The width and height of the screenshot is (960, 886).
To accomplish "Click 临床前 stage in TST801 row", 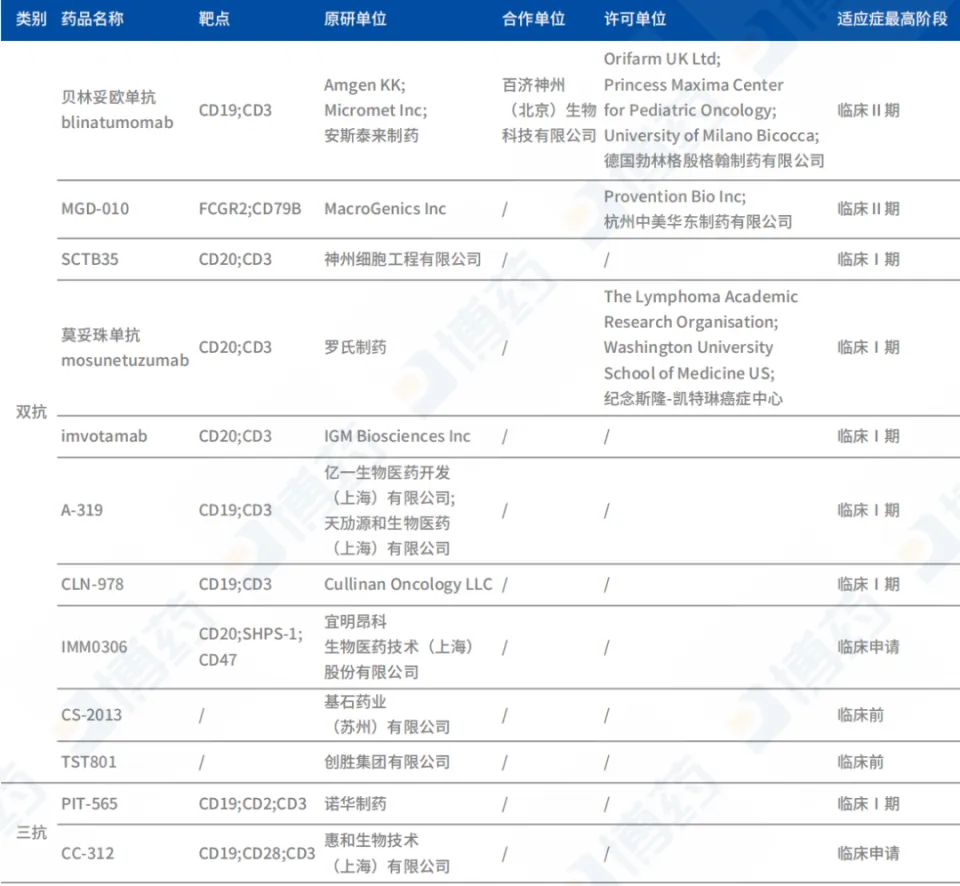I will click(x=860, y=762).
